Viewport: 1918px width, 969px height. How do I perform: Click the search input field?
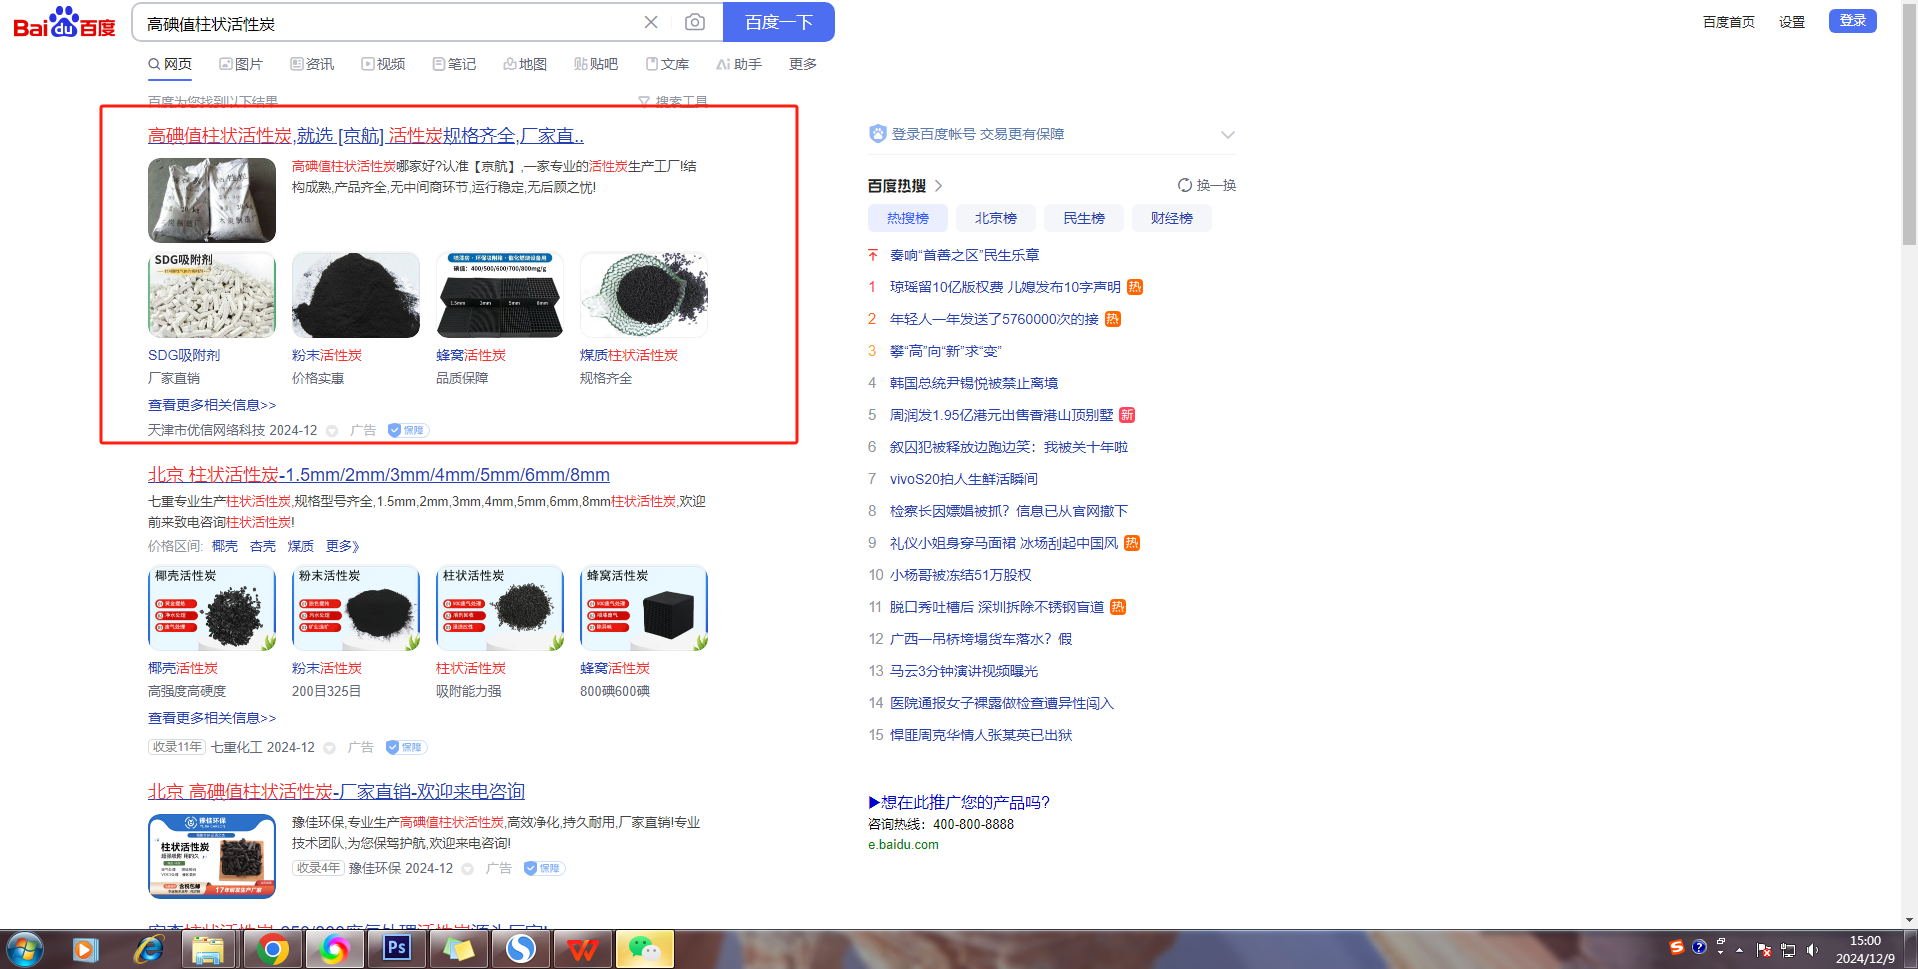(x=390, y=22)
